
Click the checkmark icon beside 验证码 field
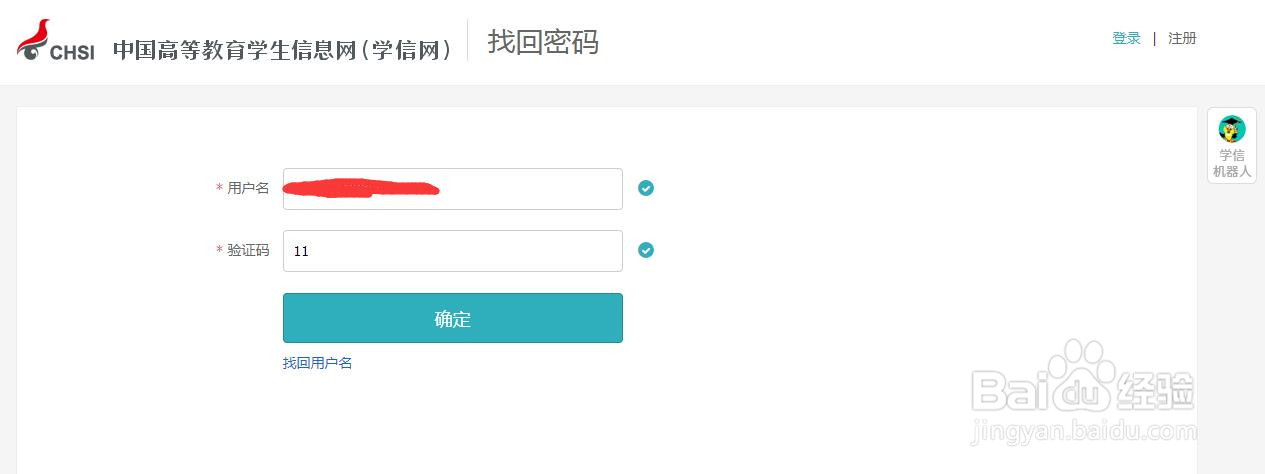pyautogui.click(x=646, y=250)
